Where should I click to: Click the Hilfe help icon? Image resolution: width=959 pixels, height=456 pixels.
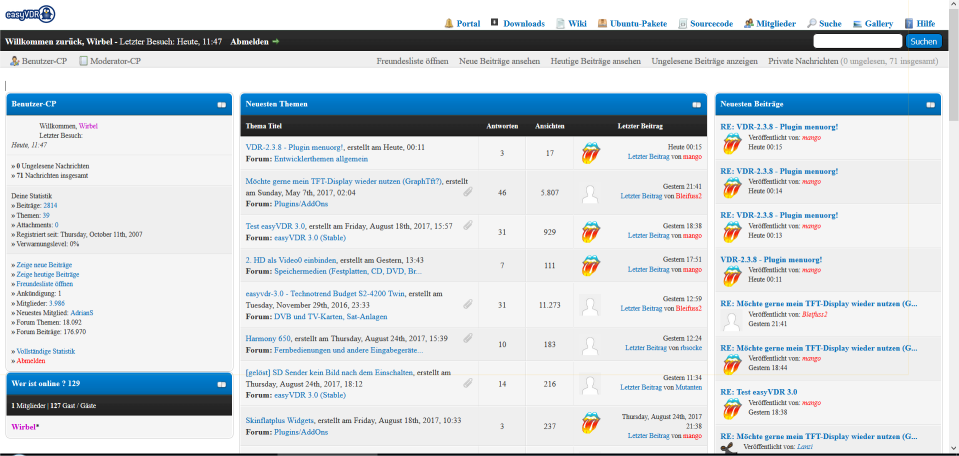tap(909, 23)
